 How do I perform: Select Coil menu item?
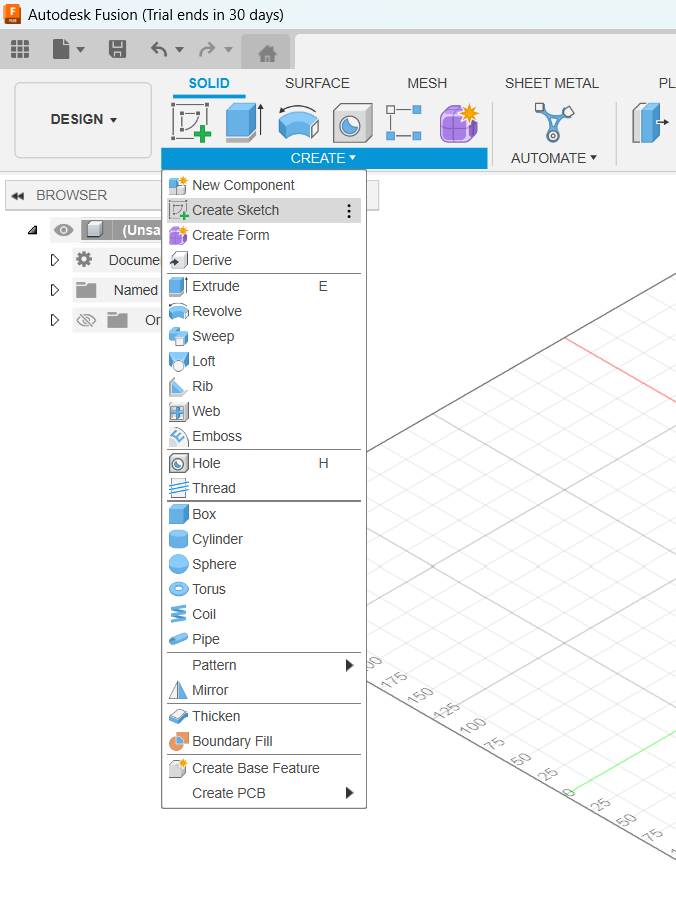(x=264, y=614)
